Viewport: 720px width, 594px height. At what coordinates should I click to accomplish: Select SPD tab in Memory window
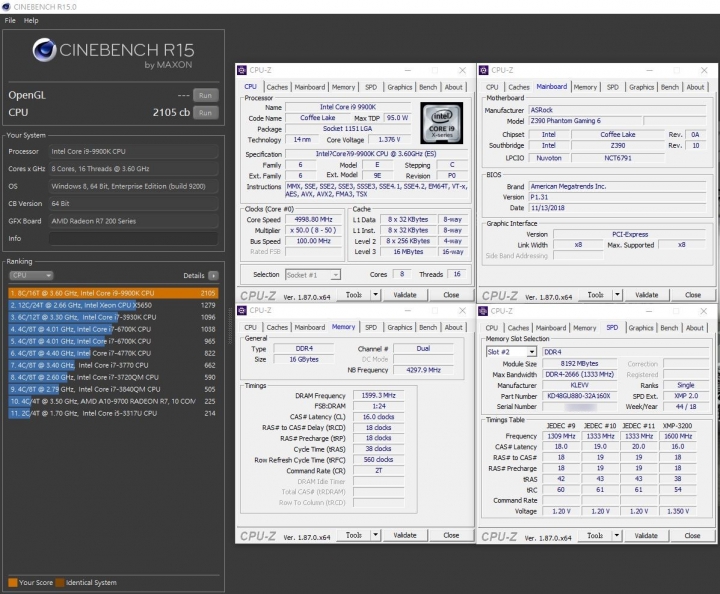[x=371, y=327]
